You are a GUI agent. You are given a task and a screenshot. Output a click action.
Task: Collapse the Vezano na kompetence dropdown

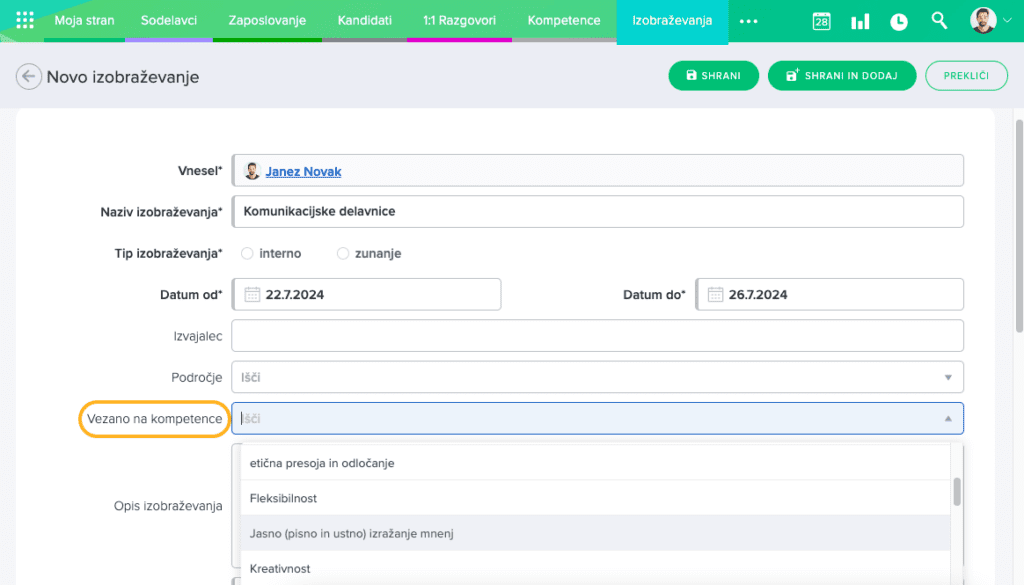pyautogui.click(x=947, y=419)
